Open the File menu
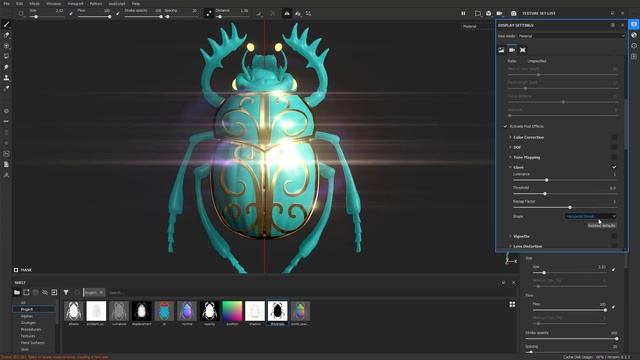The image size is (640, 360). pyautogui.click(x=7, y=3)
